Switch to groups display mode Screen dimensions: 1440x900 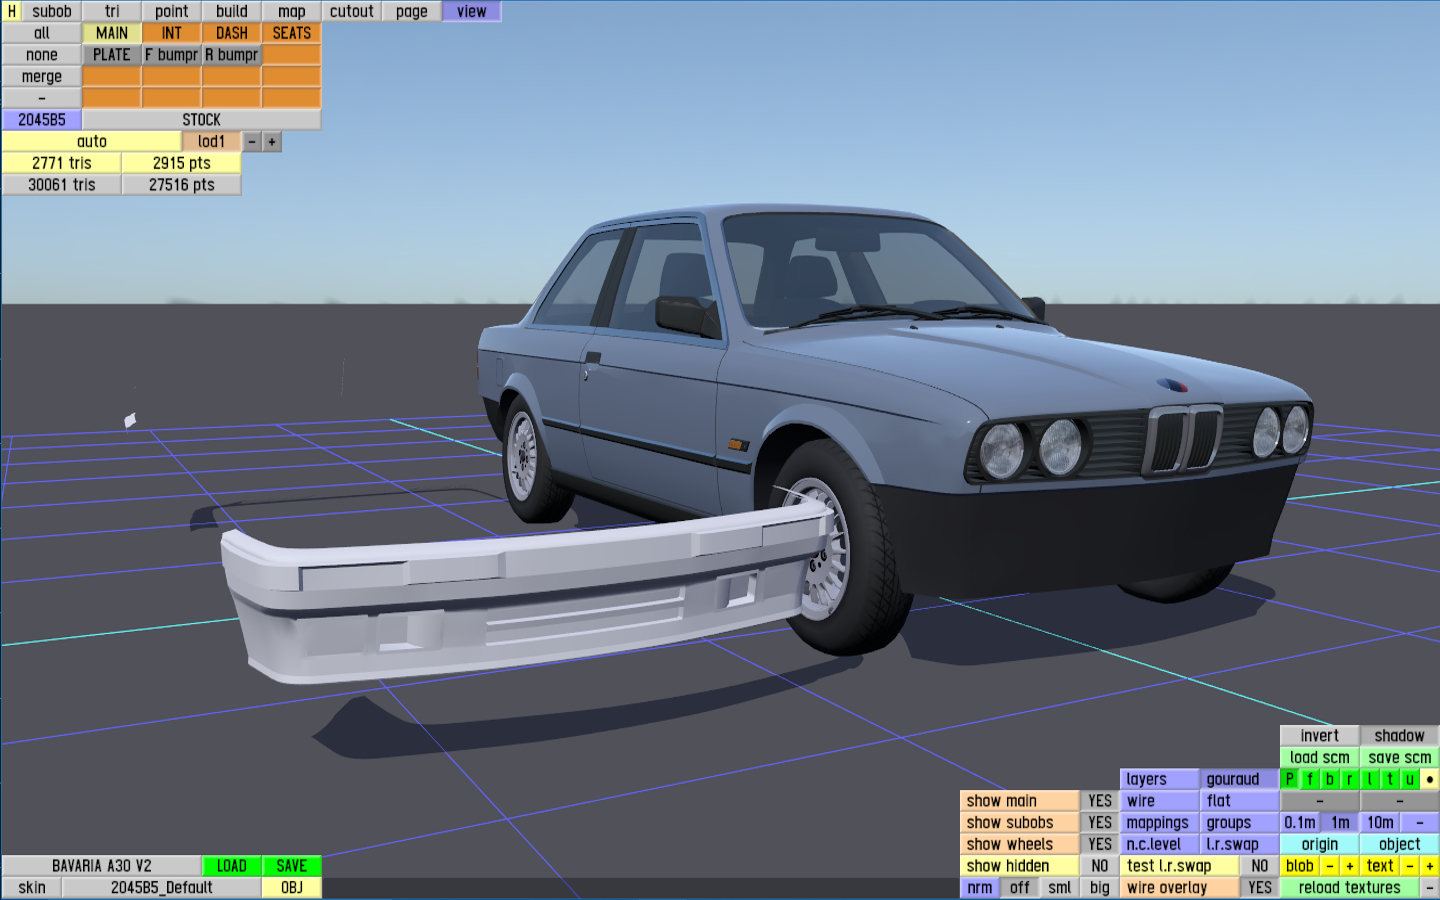point(1240,823)
